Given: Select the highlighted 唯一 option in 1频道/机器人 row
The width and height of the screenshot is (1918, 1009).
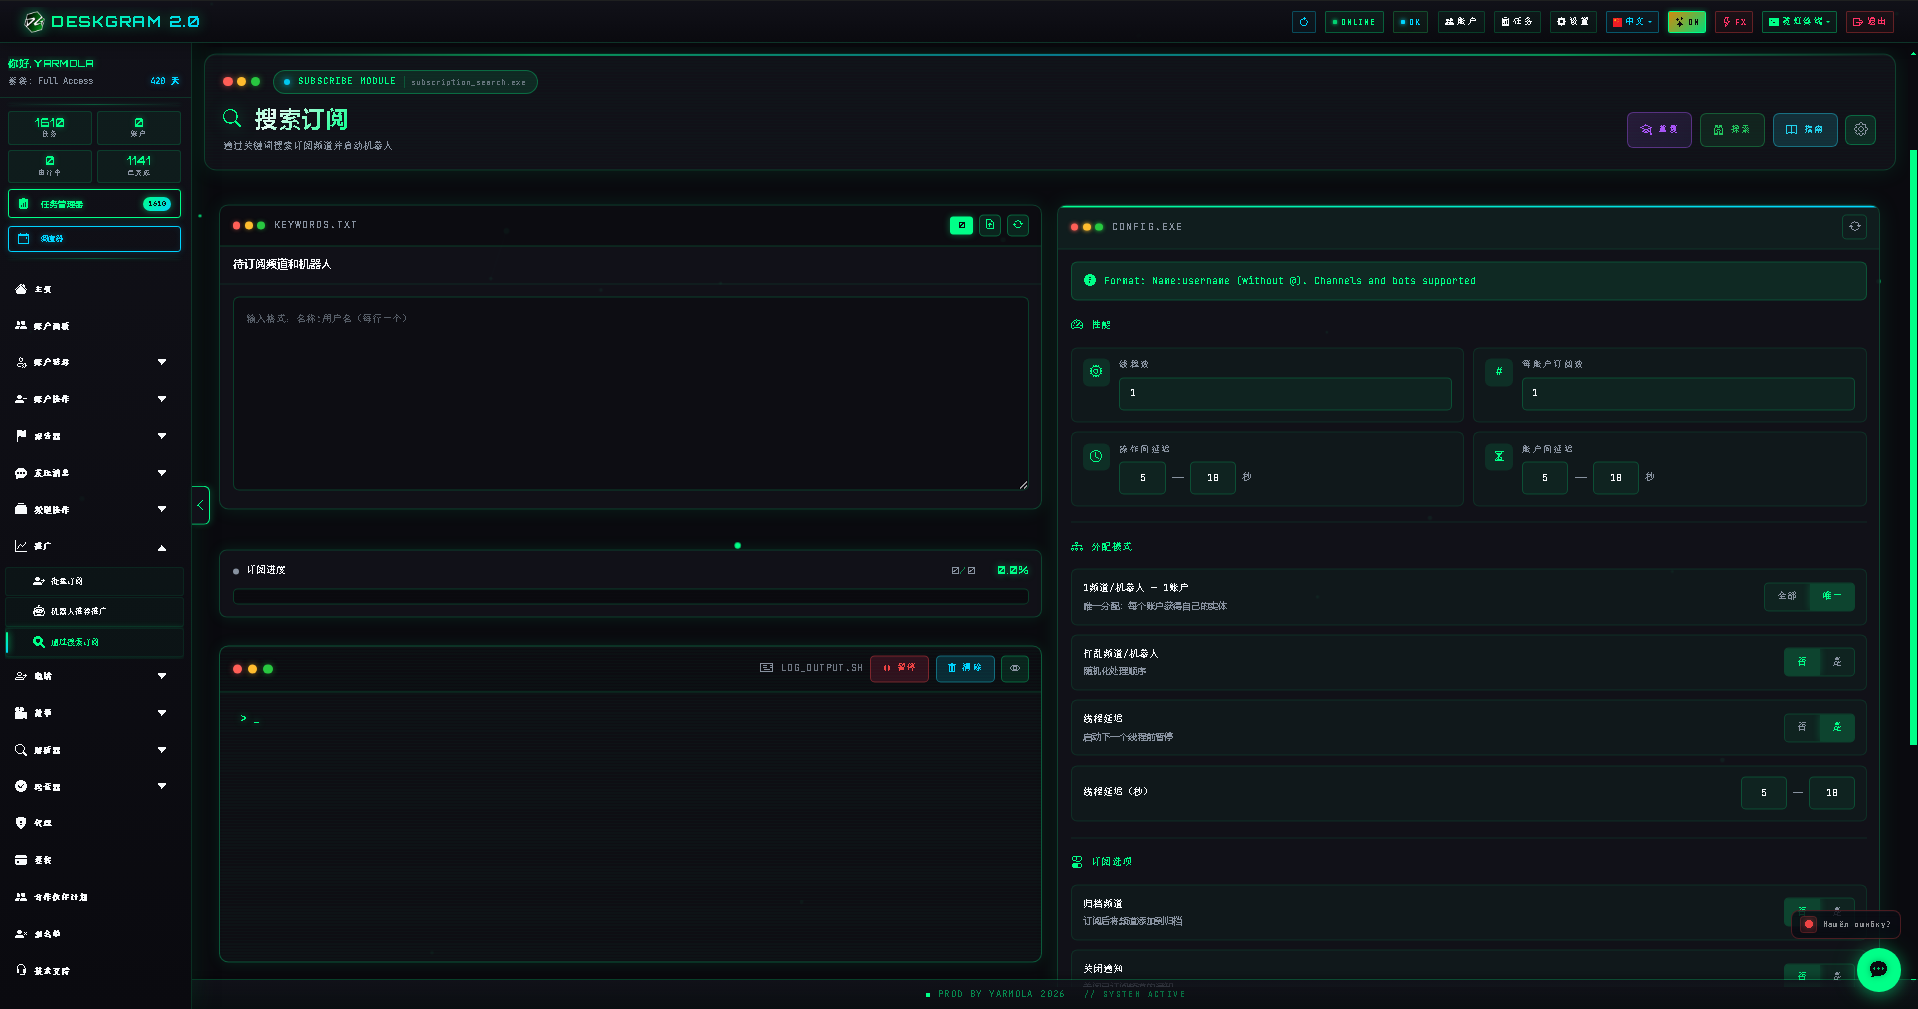Looking at the screenshot, I should point(1832,596).
